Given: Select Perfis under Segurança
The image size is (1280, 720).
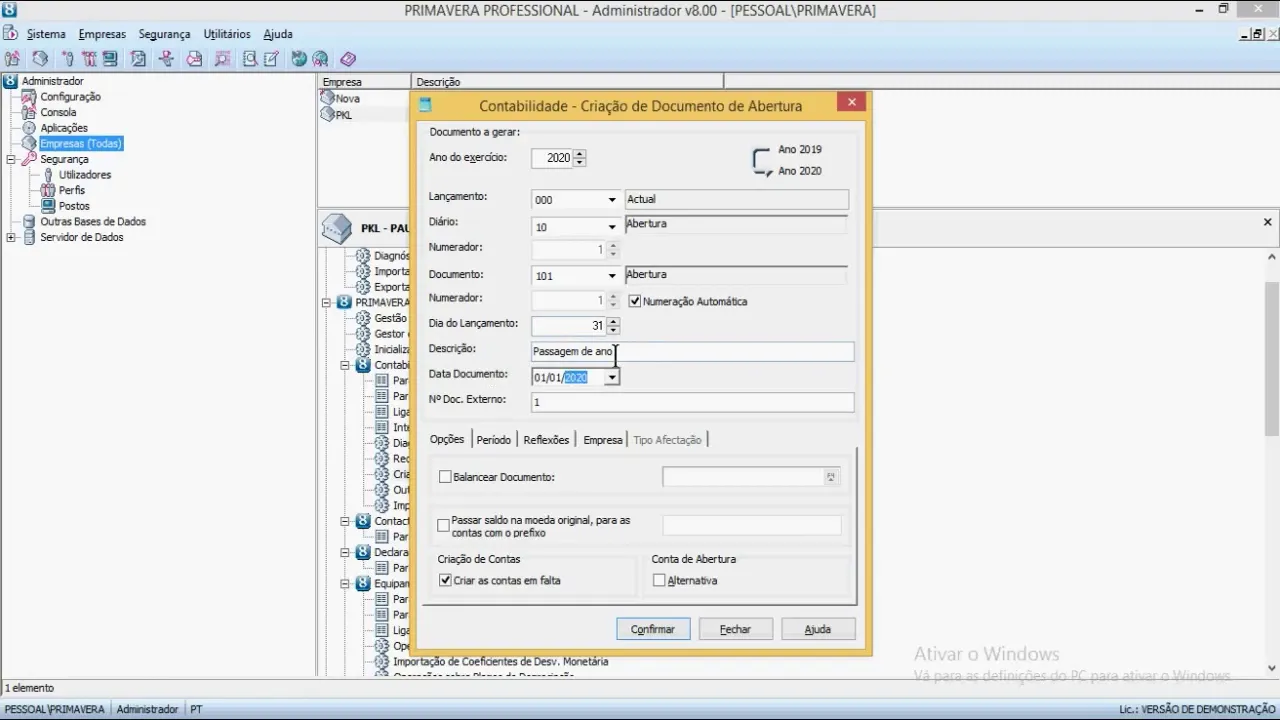Looking at the screenshot, I should tap(72, 190).
